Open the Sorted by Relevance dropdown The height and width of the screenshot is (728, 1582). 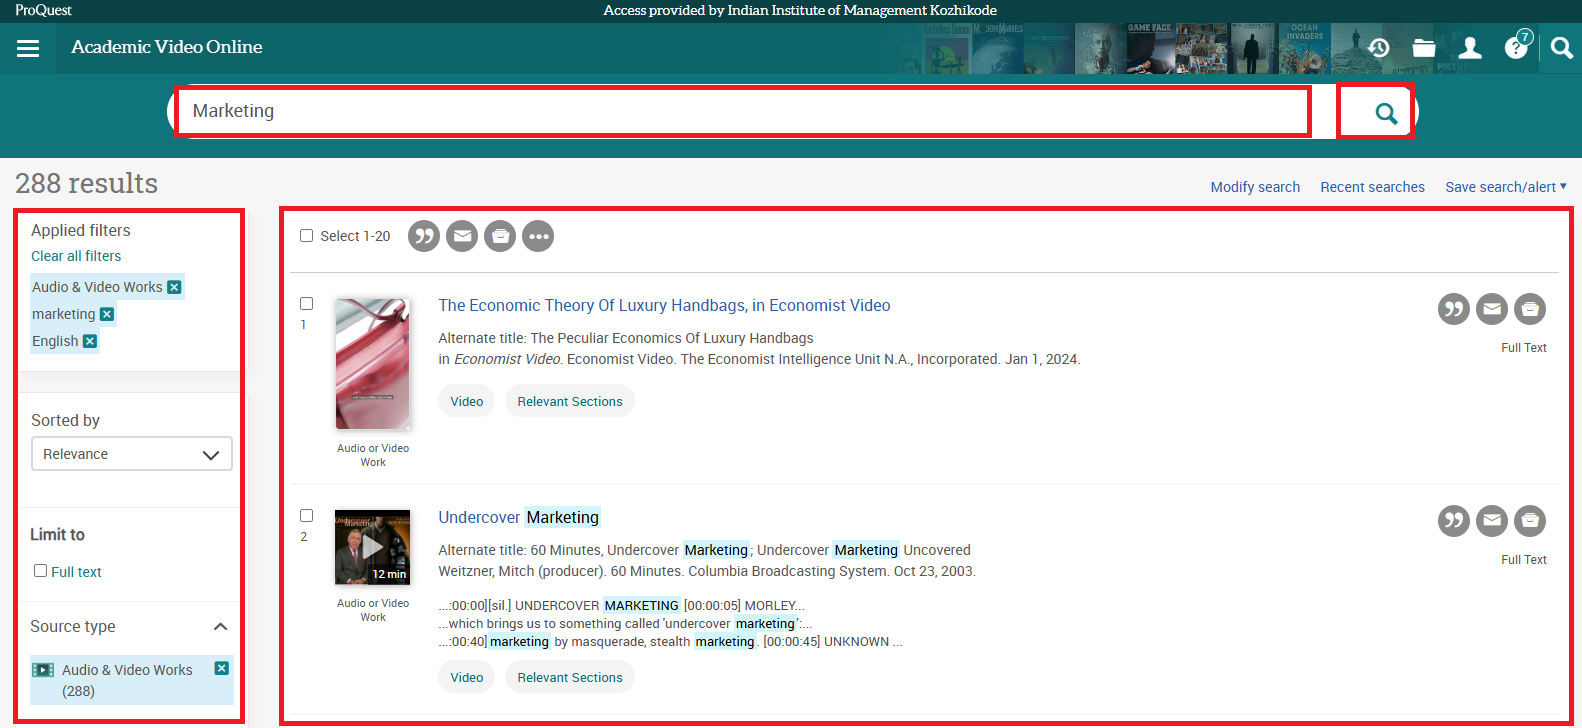(x=131, y=454)
